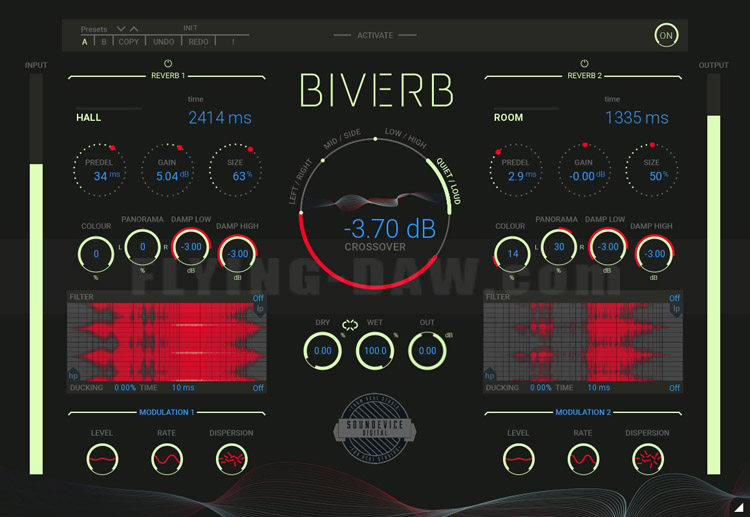Click Reverb 2 time value 1335 ms
The width and height of the screenshot is (750, 517).
[637, 118]
